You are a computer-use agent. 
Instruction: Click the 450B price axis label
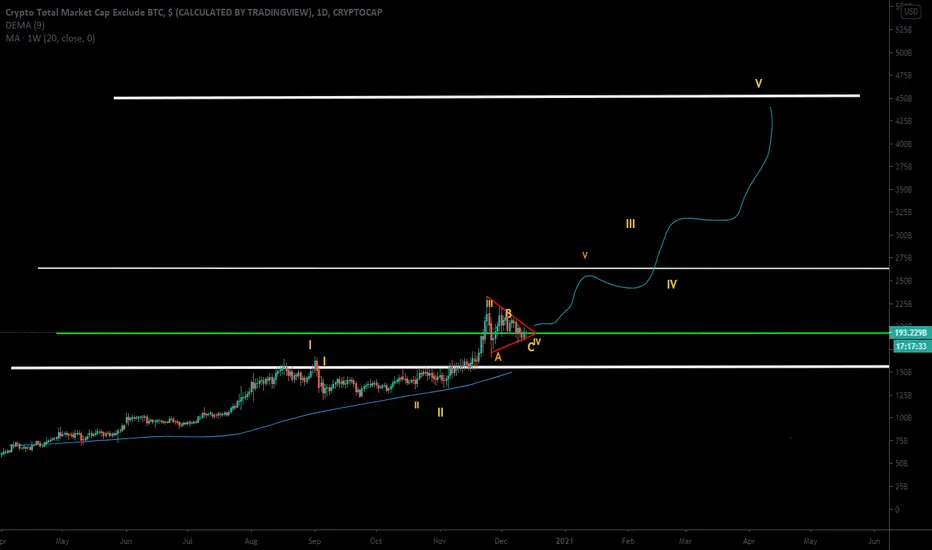click(903, 98)
